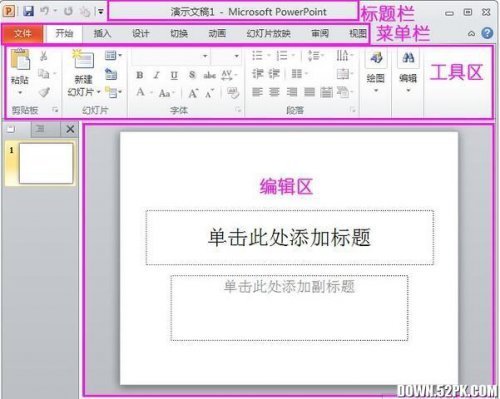Switch to the 动画 (Animations) tab
500x399 pixels.
click(217, 33)
